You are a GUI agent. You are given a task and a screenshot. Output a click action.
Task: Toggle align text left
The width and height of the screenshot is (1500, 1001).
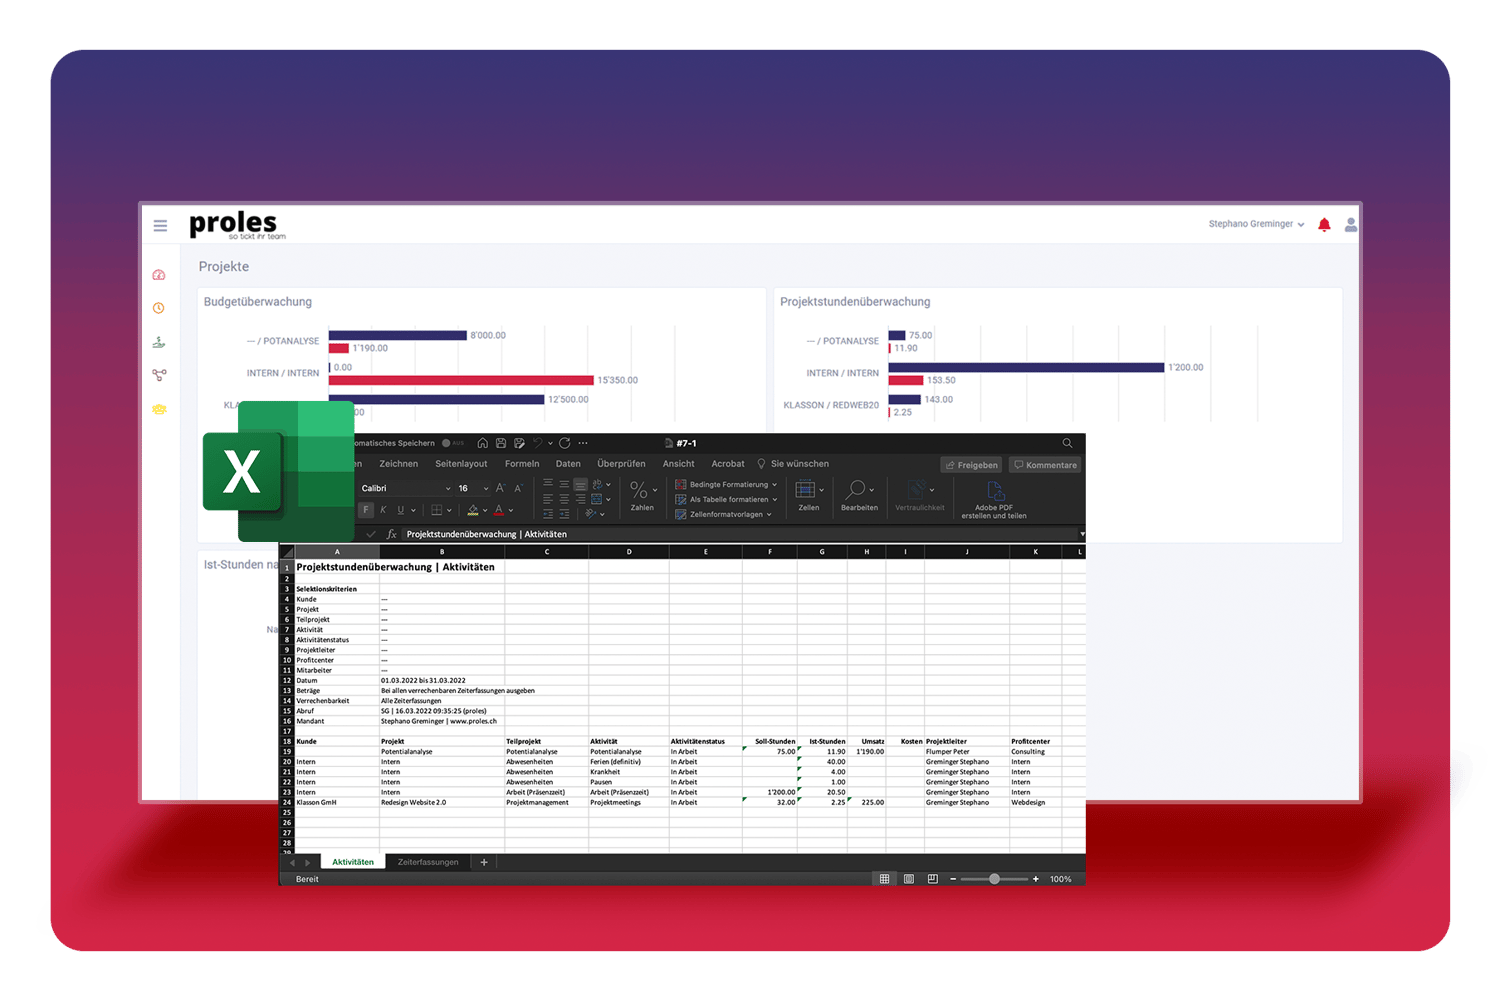coord(548,499)
